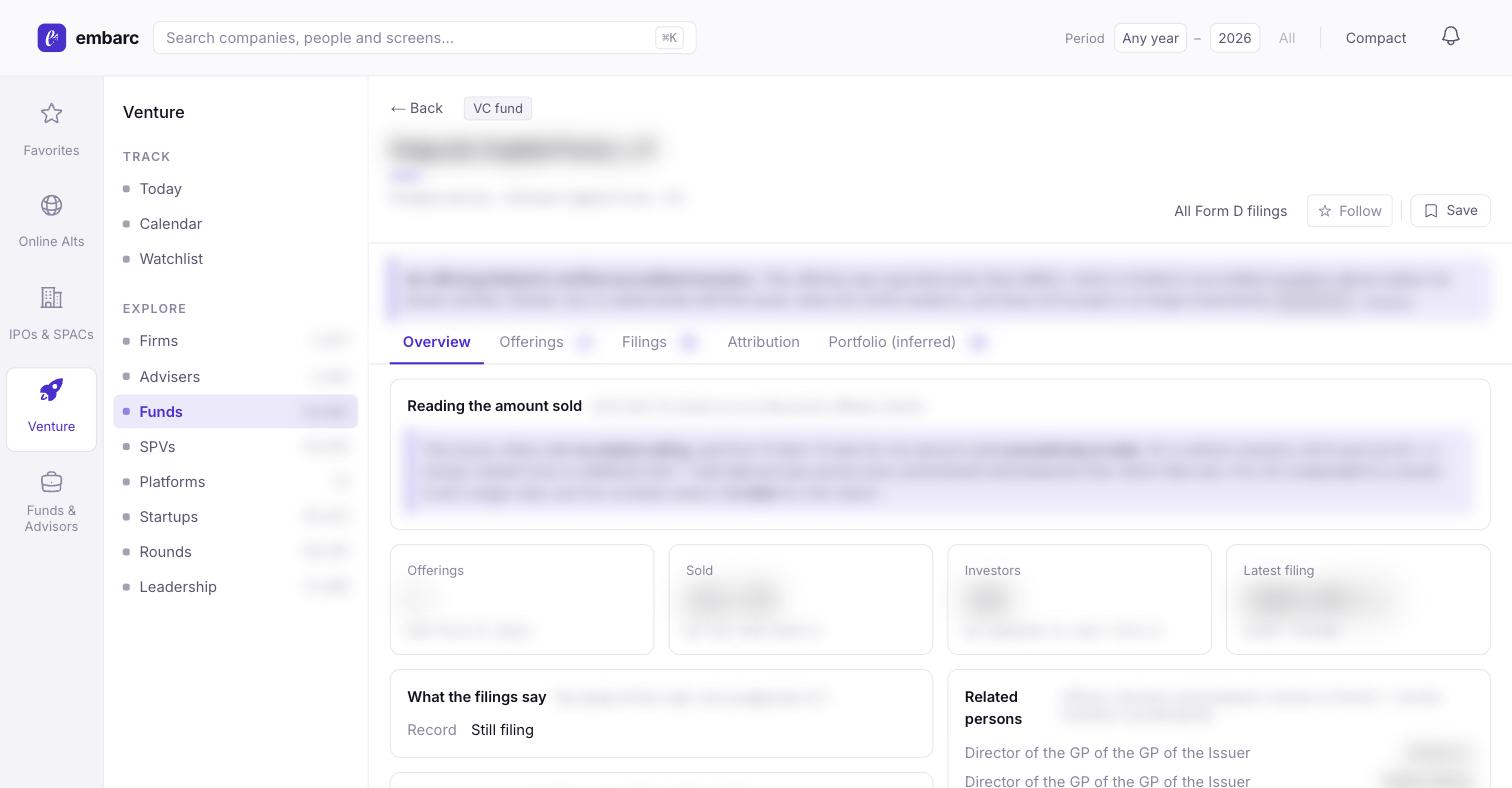
Task: Select Funds in Explore list
Action: tap(235, 412)
